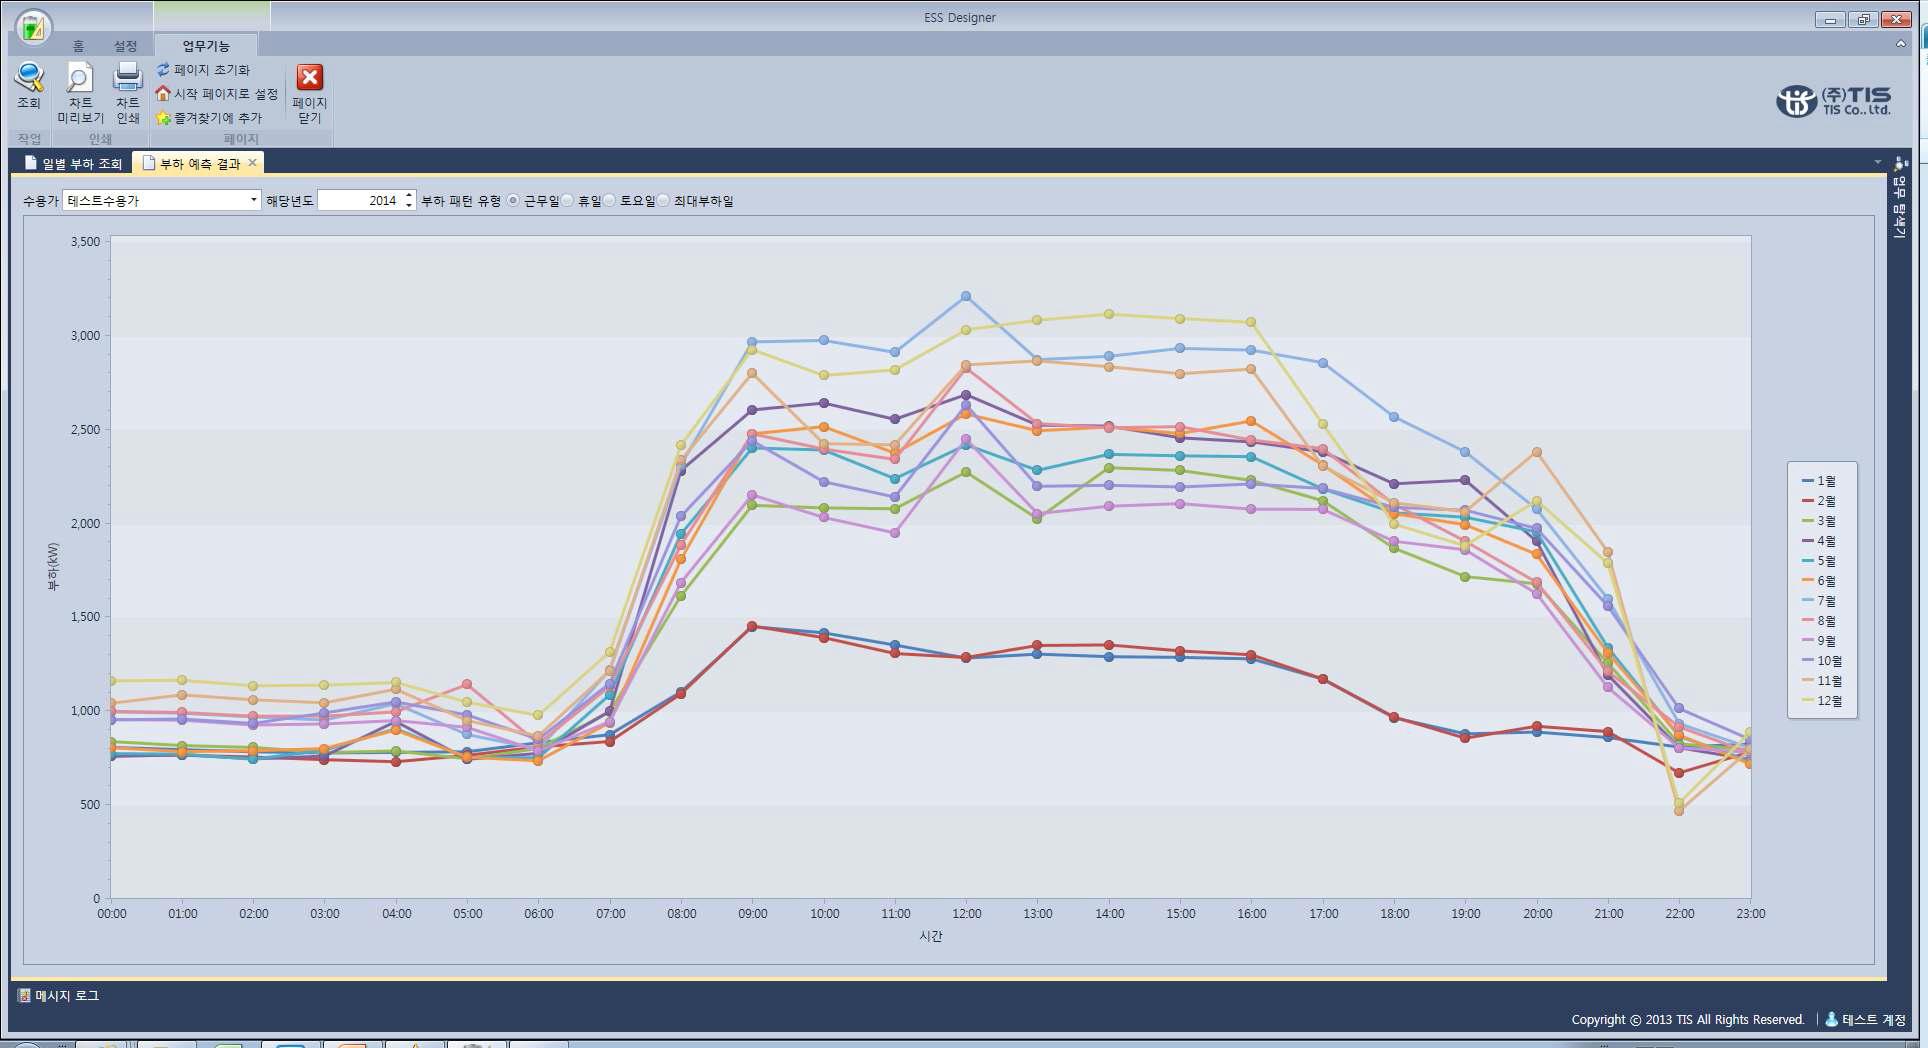1928x1048 pixels.
Task: Click the highest 12:00 peak data point
Action: [966, 296]
